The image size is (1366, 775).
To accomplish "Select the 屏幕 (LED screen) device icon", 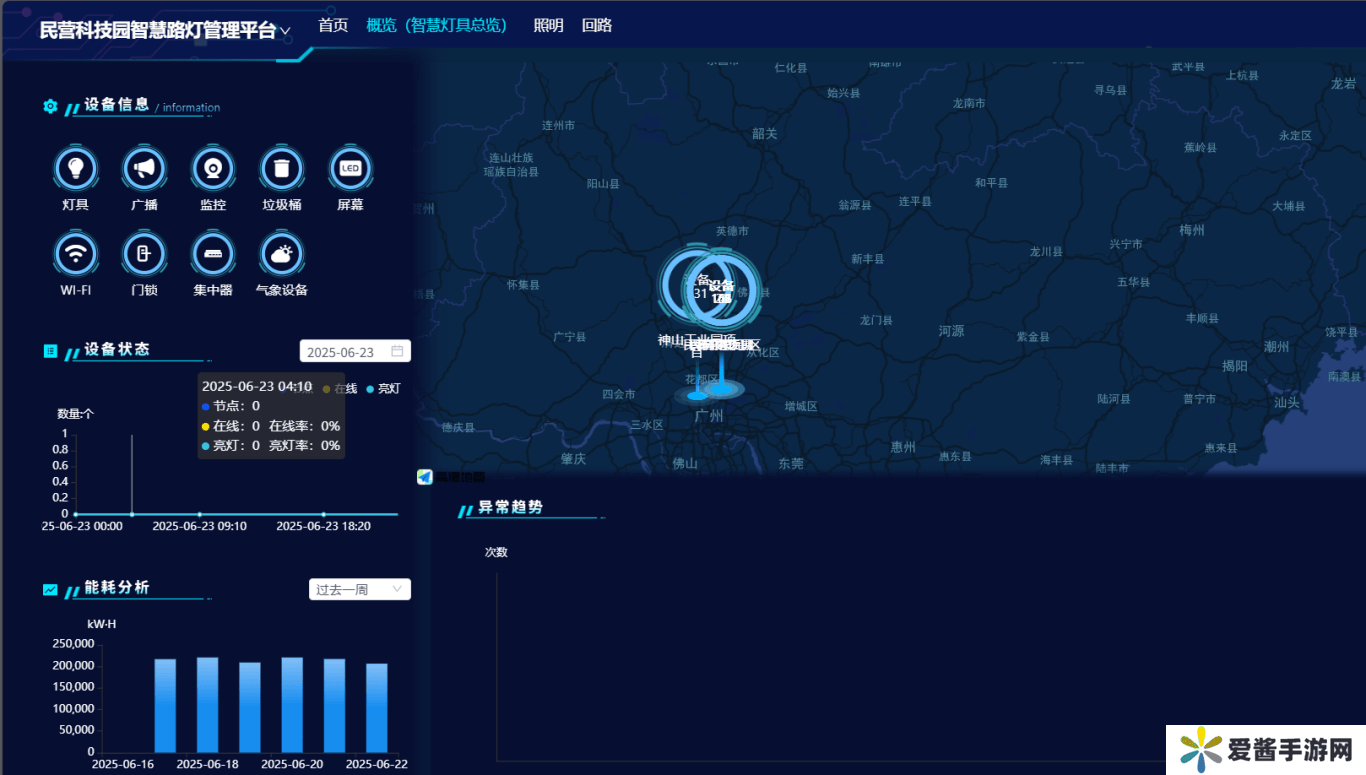I will coord(350,169).
